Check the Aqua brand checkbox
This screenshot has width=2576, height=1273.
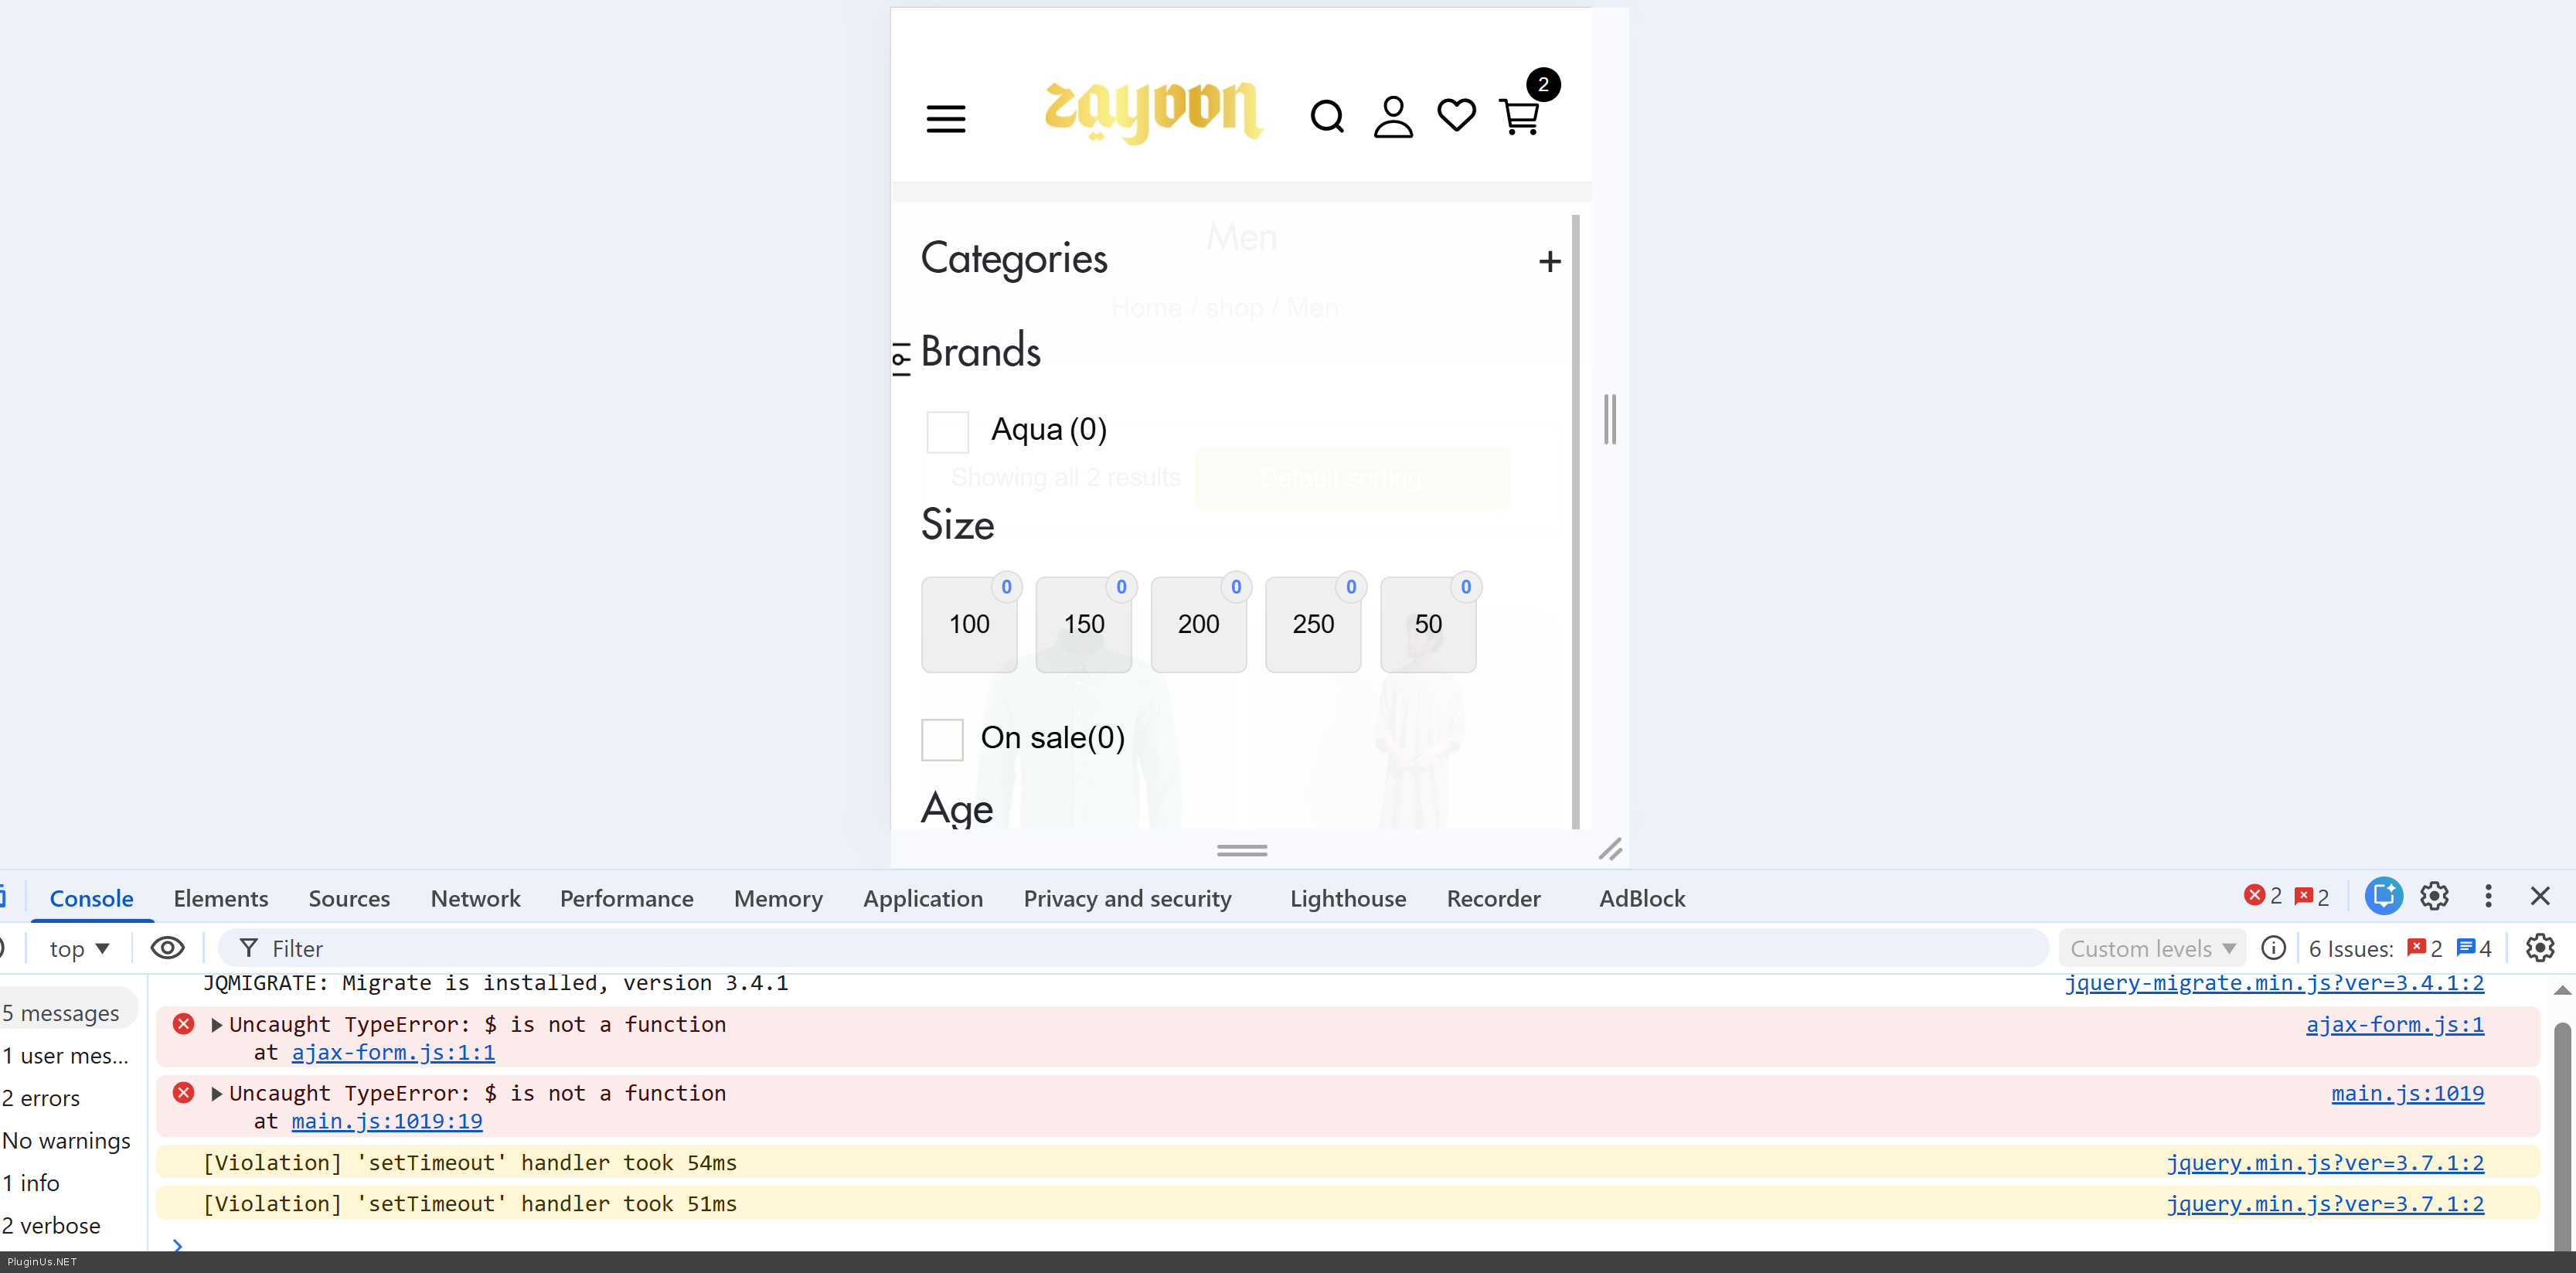click(947, 432)
